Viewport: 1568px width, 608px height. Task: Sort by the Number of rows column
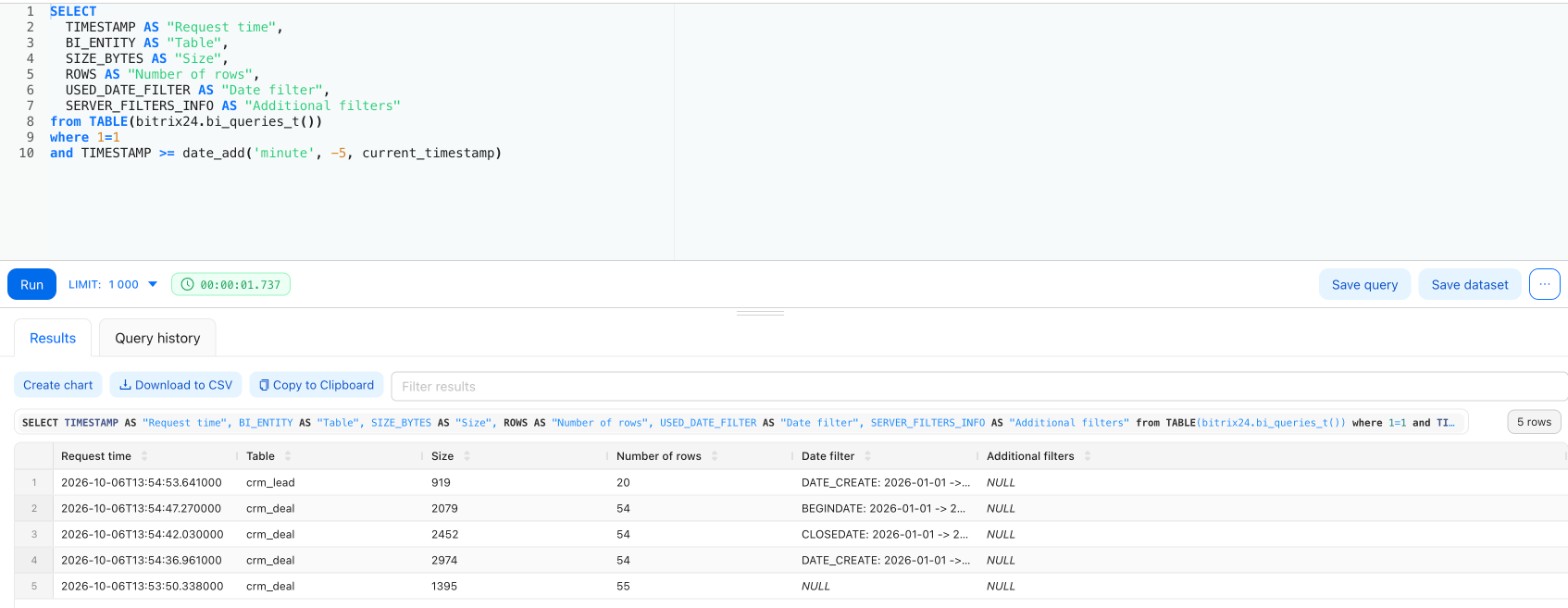[715, 456]
